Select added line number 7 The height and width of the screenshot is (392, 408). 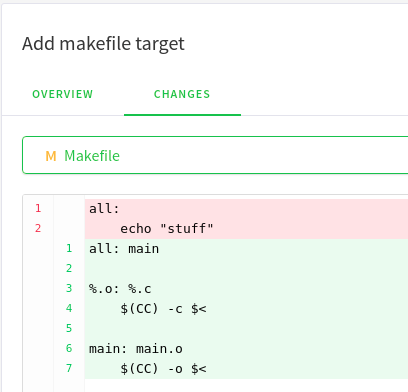coord(69,368)
